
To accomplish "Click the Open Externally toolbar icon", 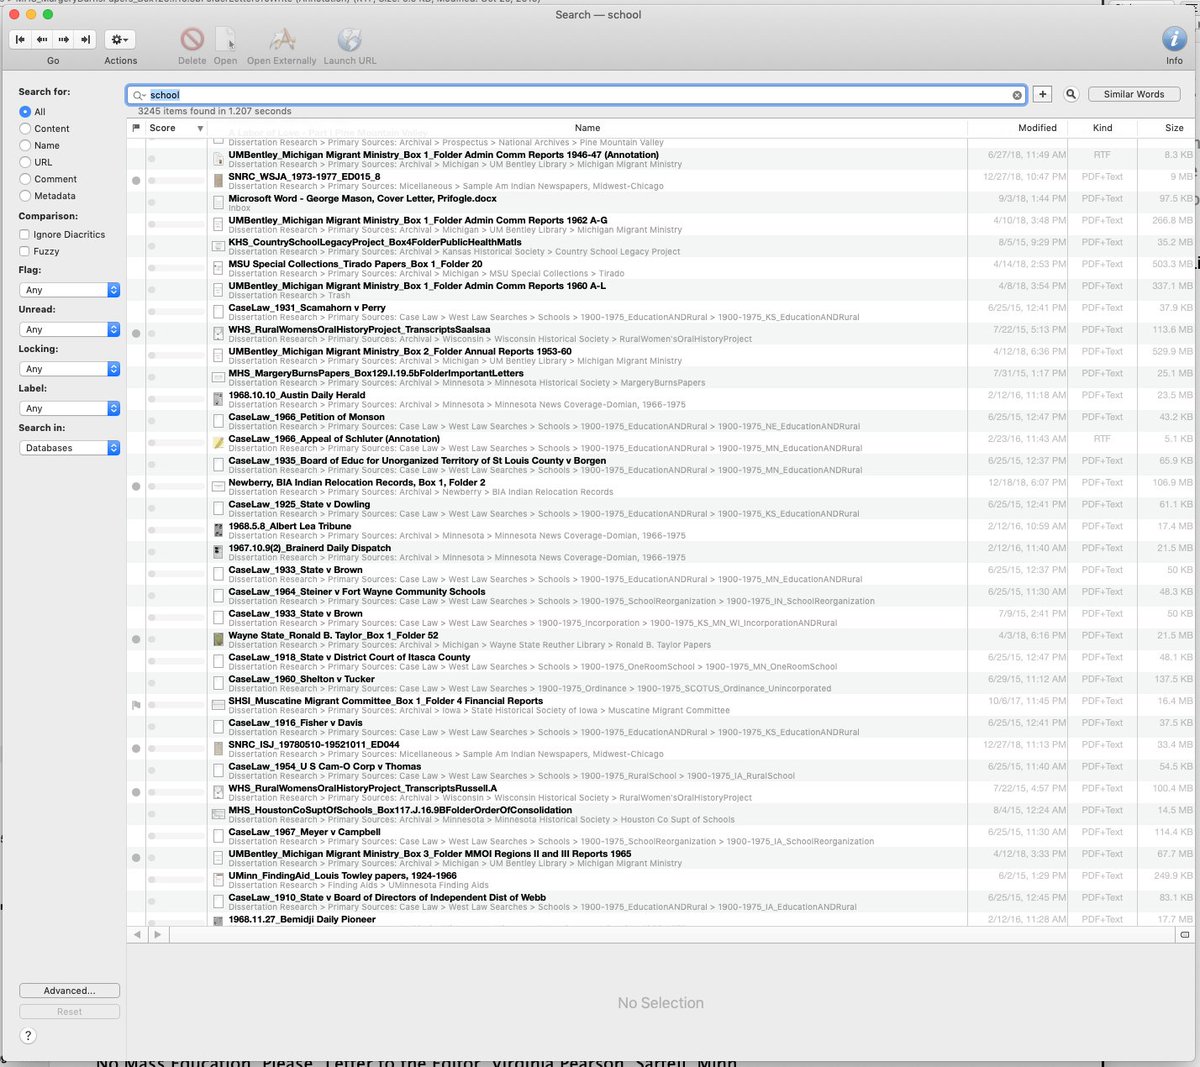I will [282, 39].
